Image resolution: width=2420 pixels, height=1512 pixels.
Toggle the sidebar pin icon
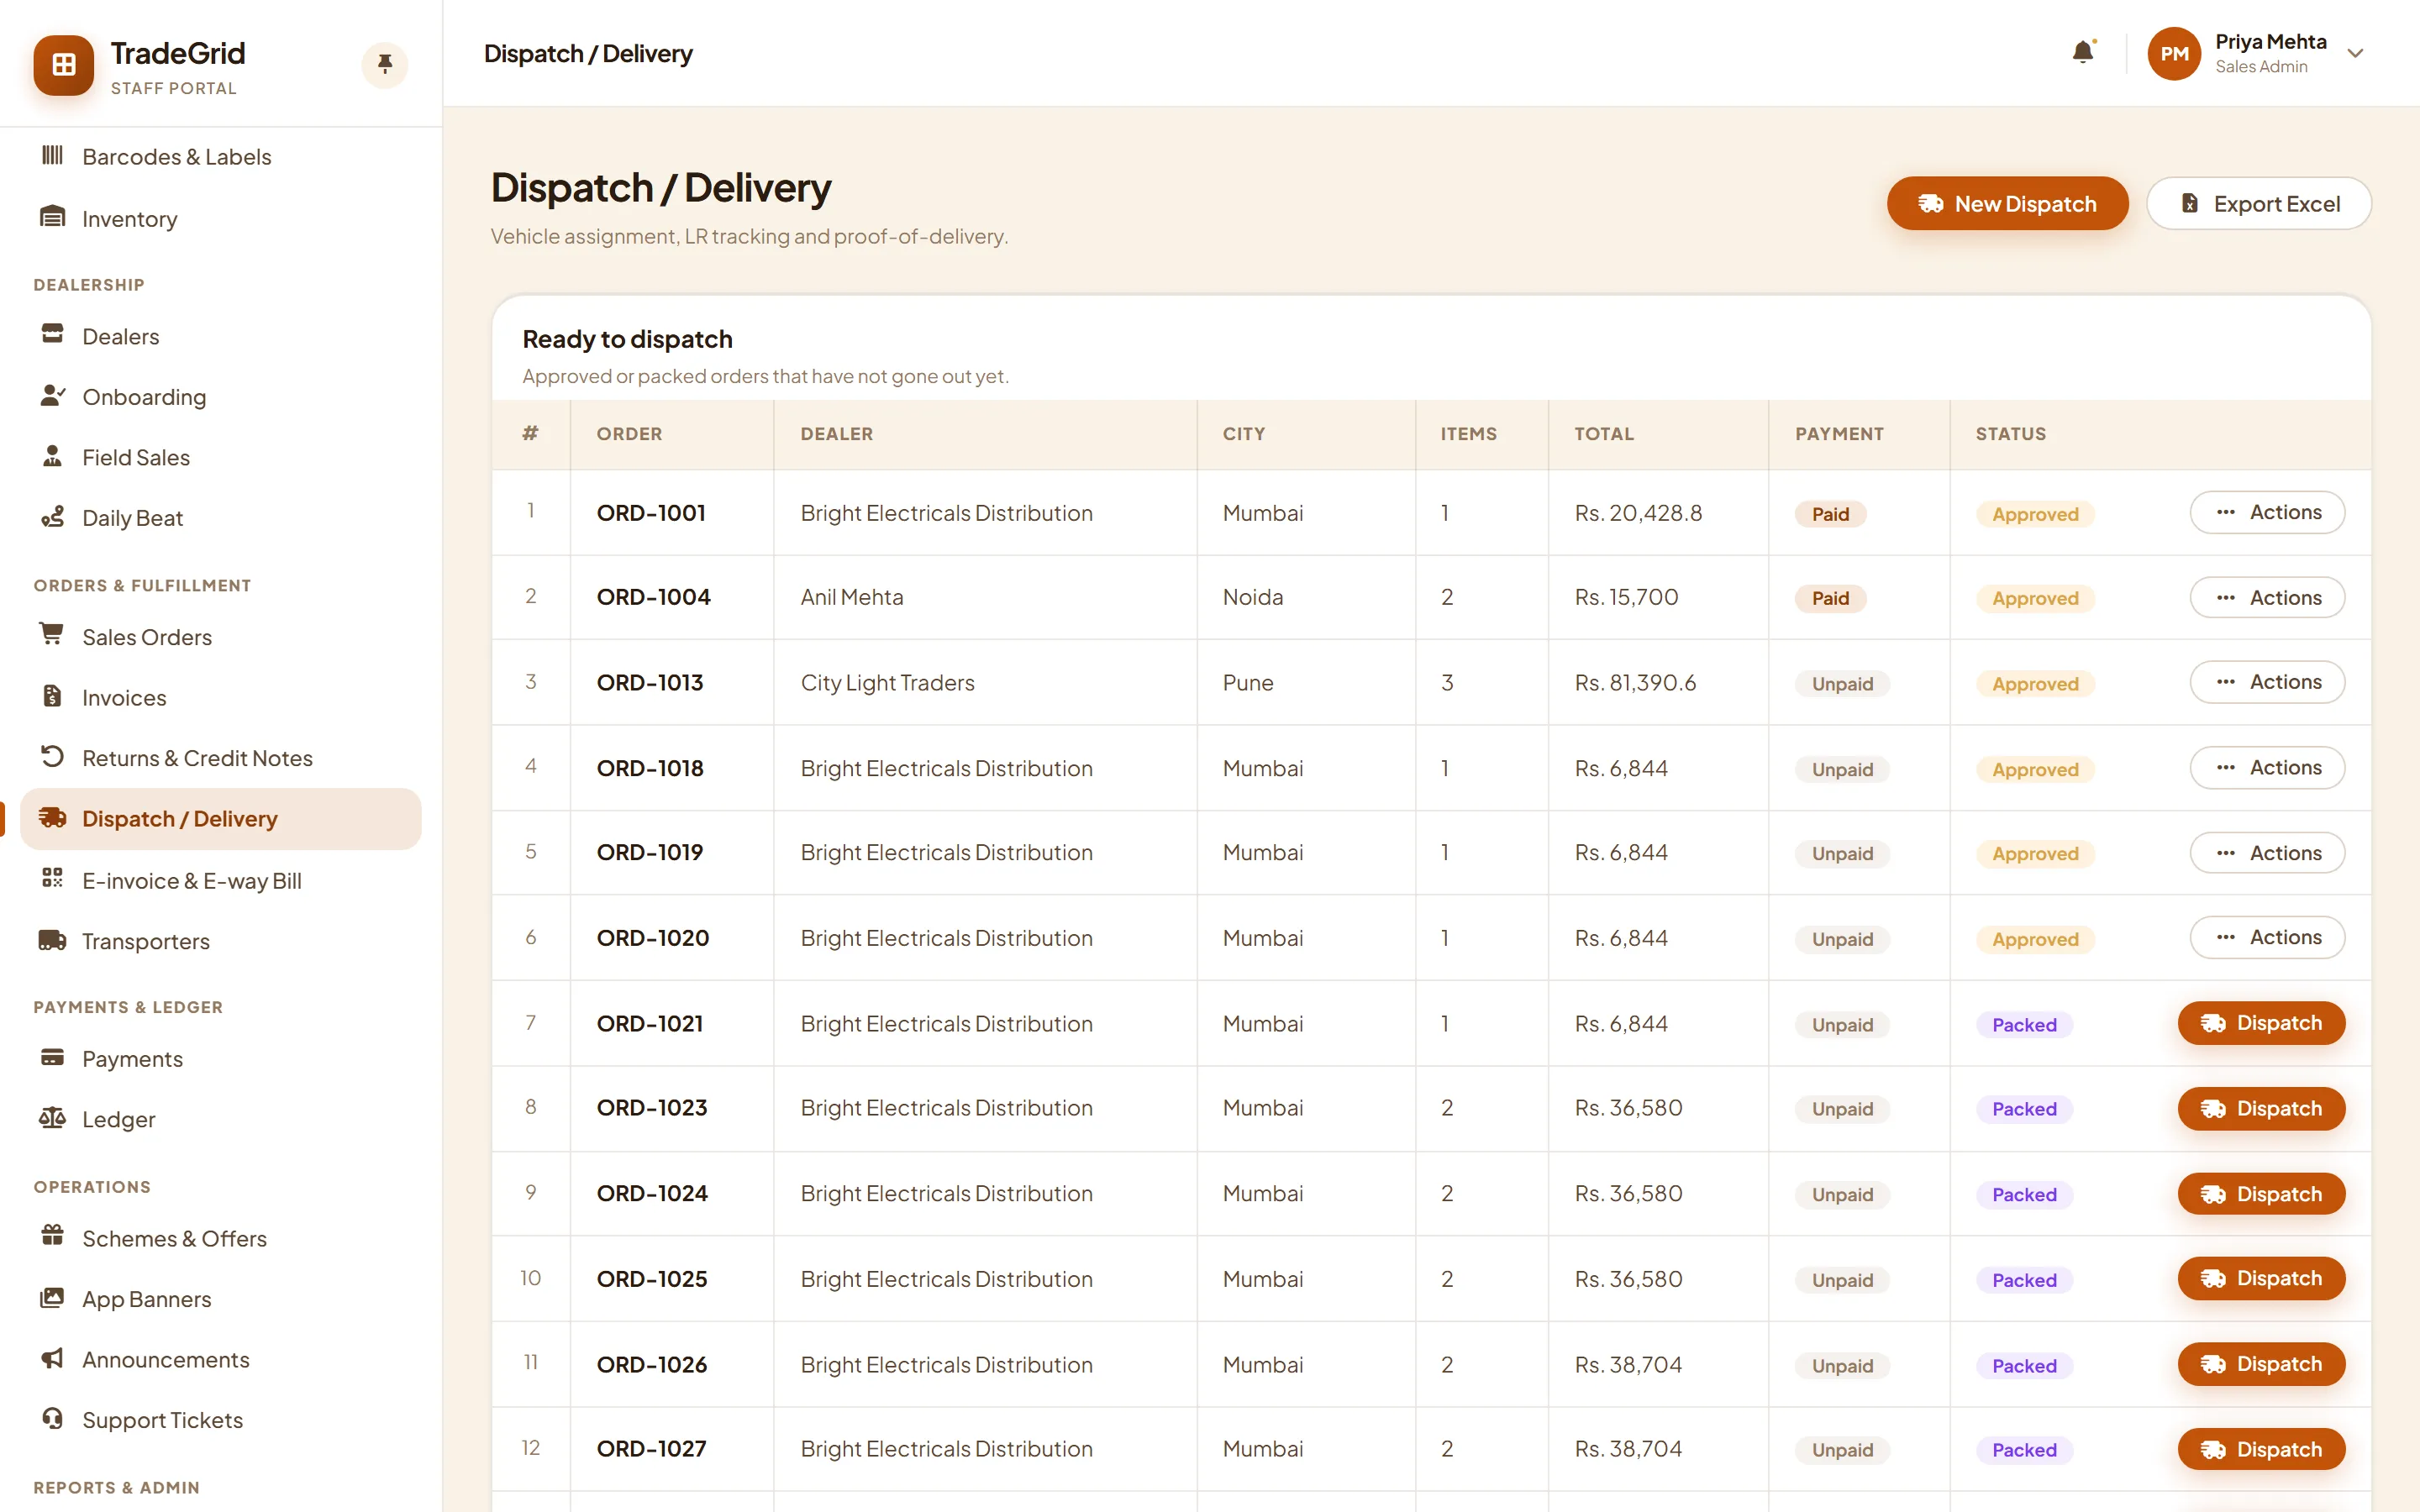[x=385, y=65]
